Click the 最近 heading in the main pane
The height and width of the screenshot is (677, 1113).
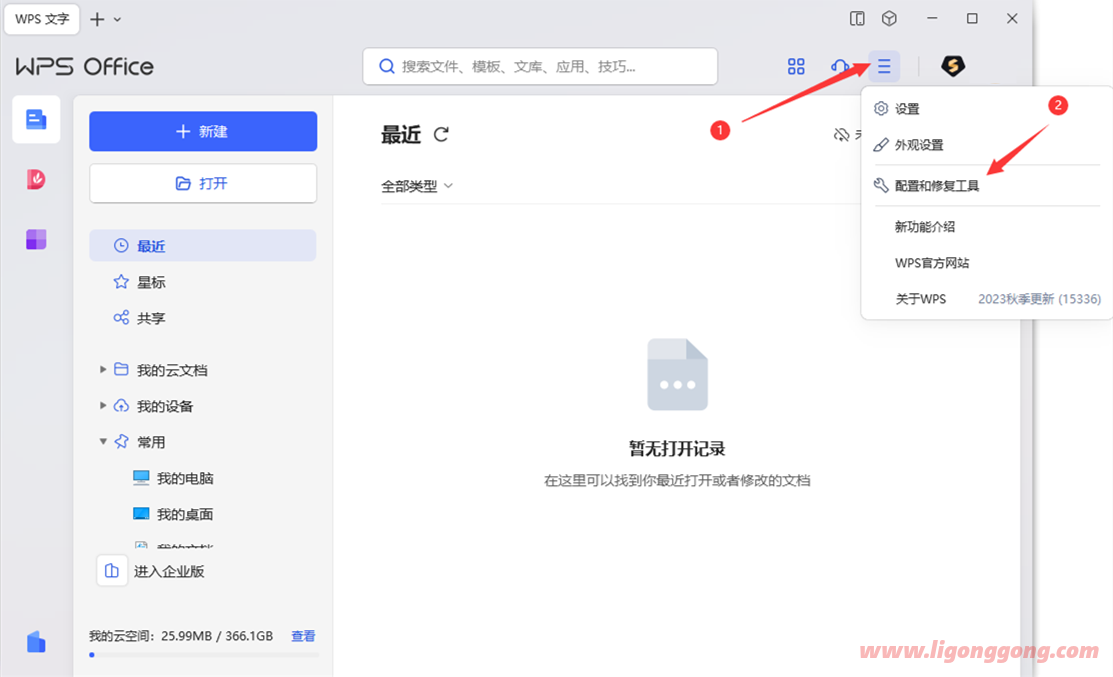coord(401,134)
